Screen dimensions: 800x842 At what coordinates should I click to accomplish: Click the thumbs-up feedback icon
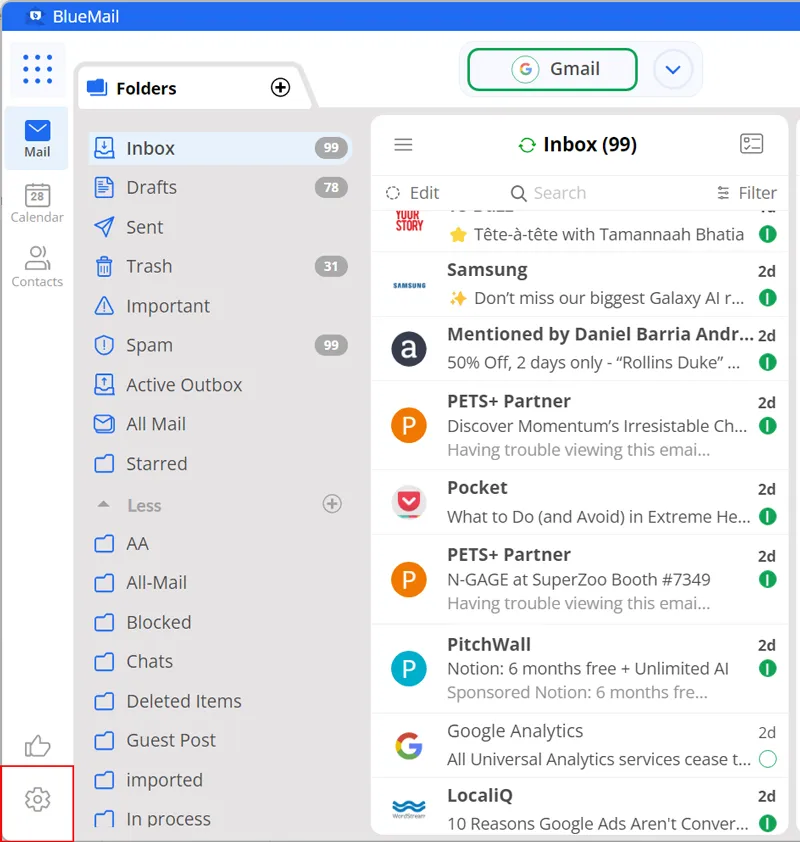38,745
